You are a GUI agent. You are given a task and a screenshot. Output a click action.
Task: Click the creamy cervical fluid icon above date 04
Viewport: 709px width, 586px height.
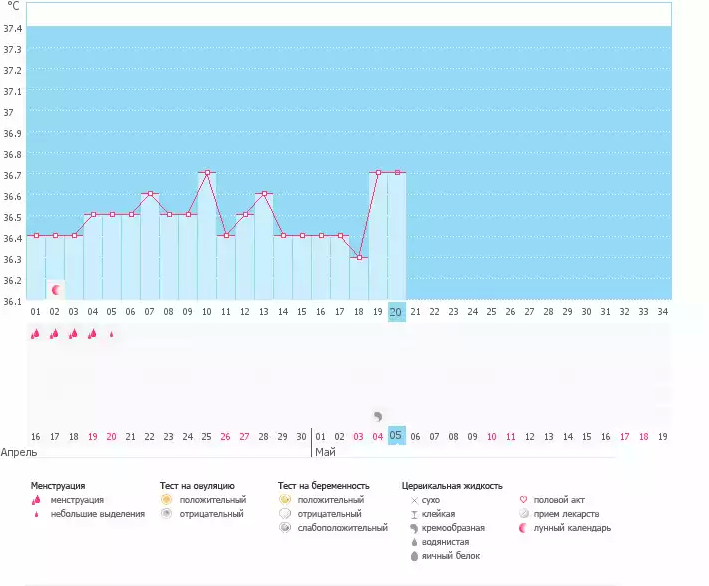tap(378, 416)
